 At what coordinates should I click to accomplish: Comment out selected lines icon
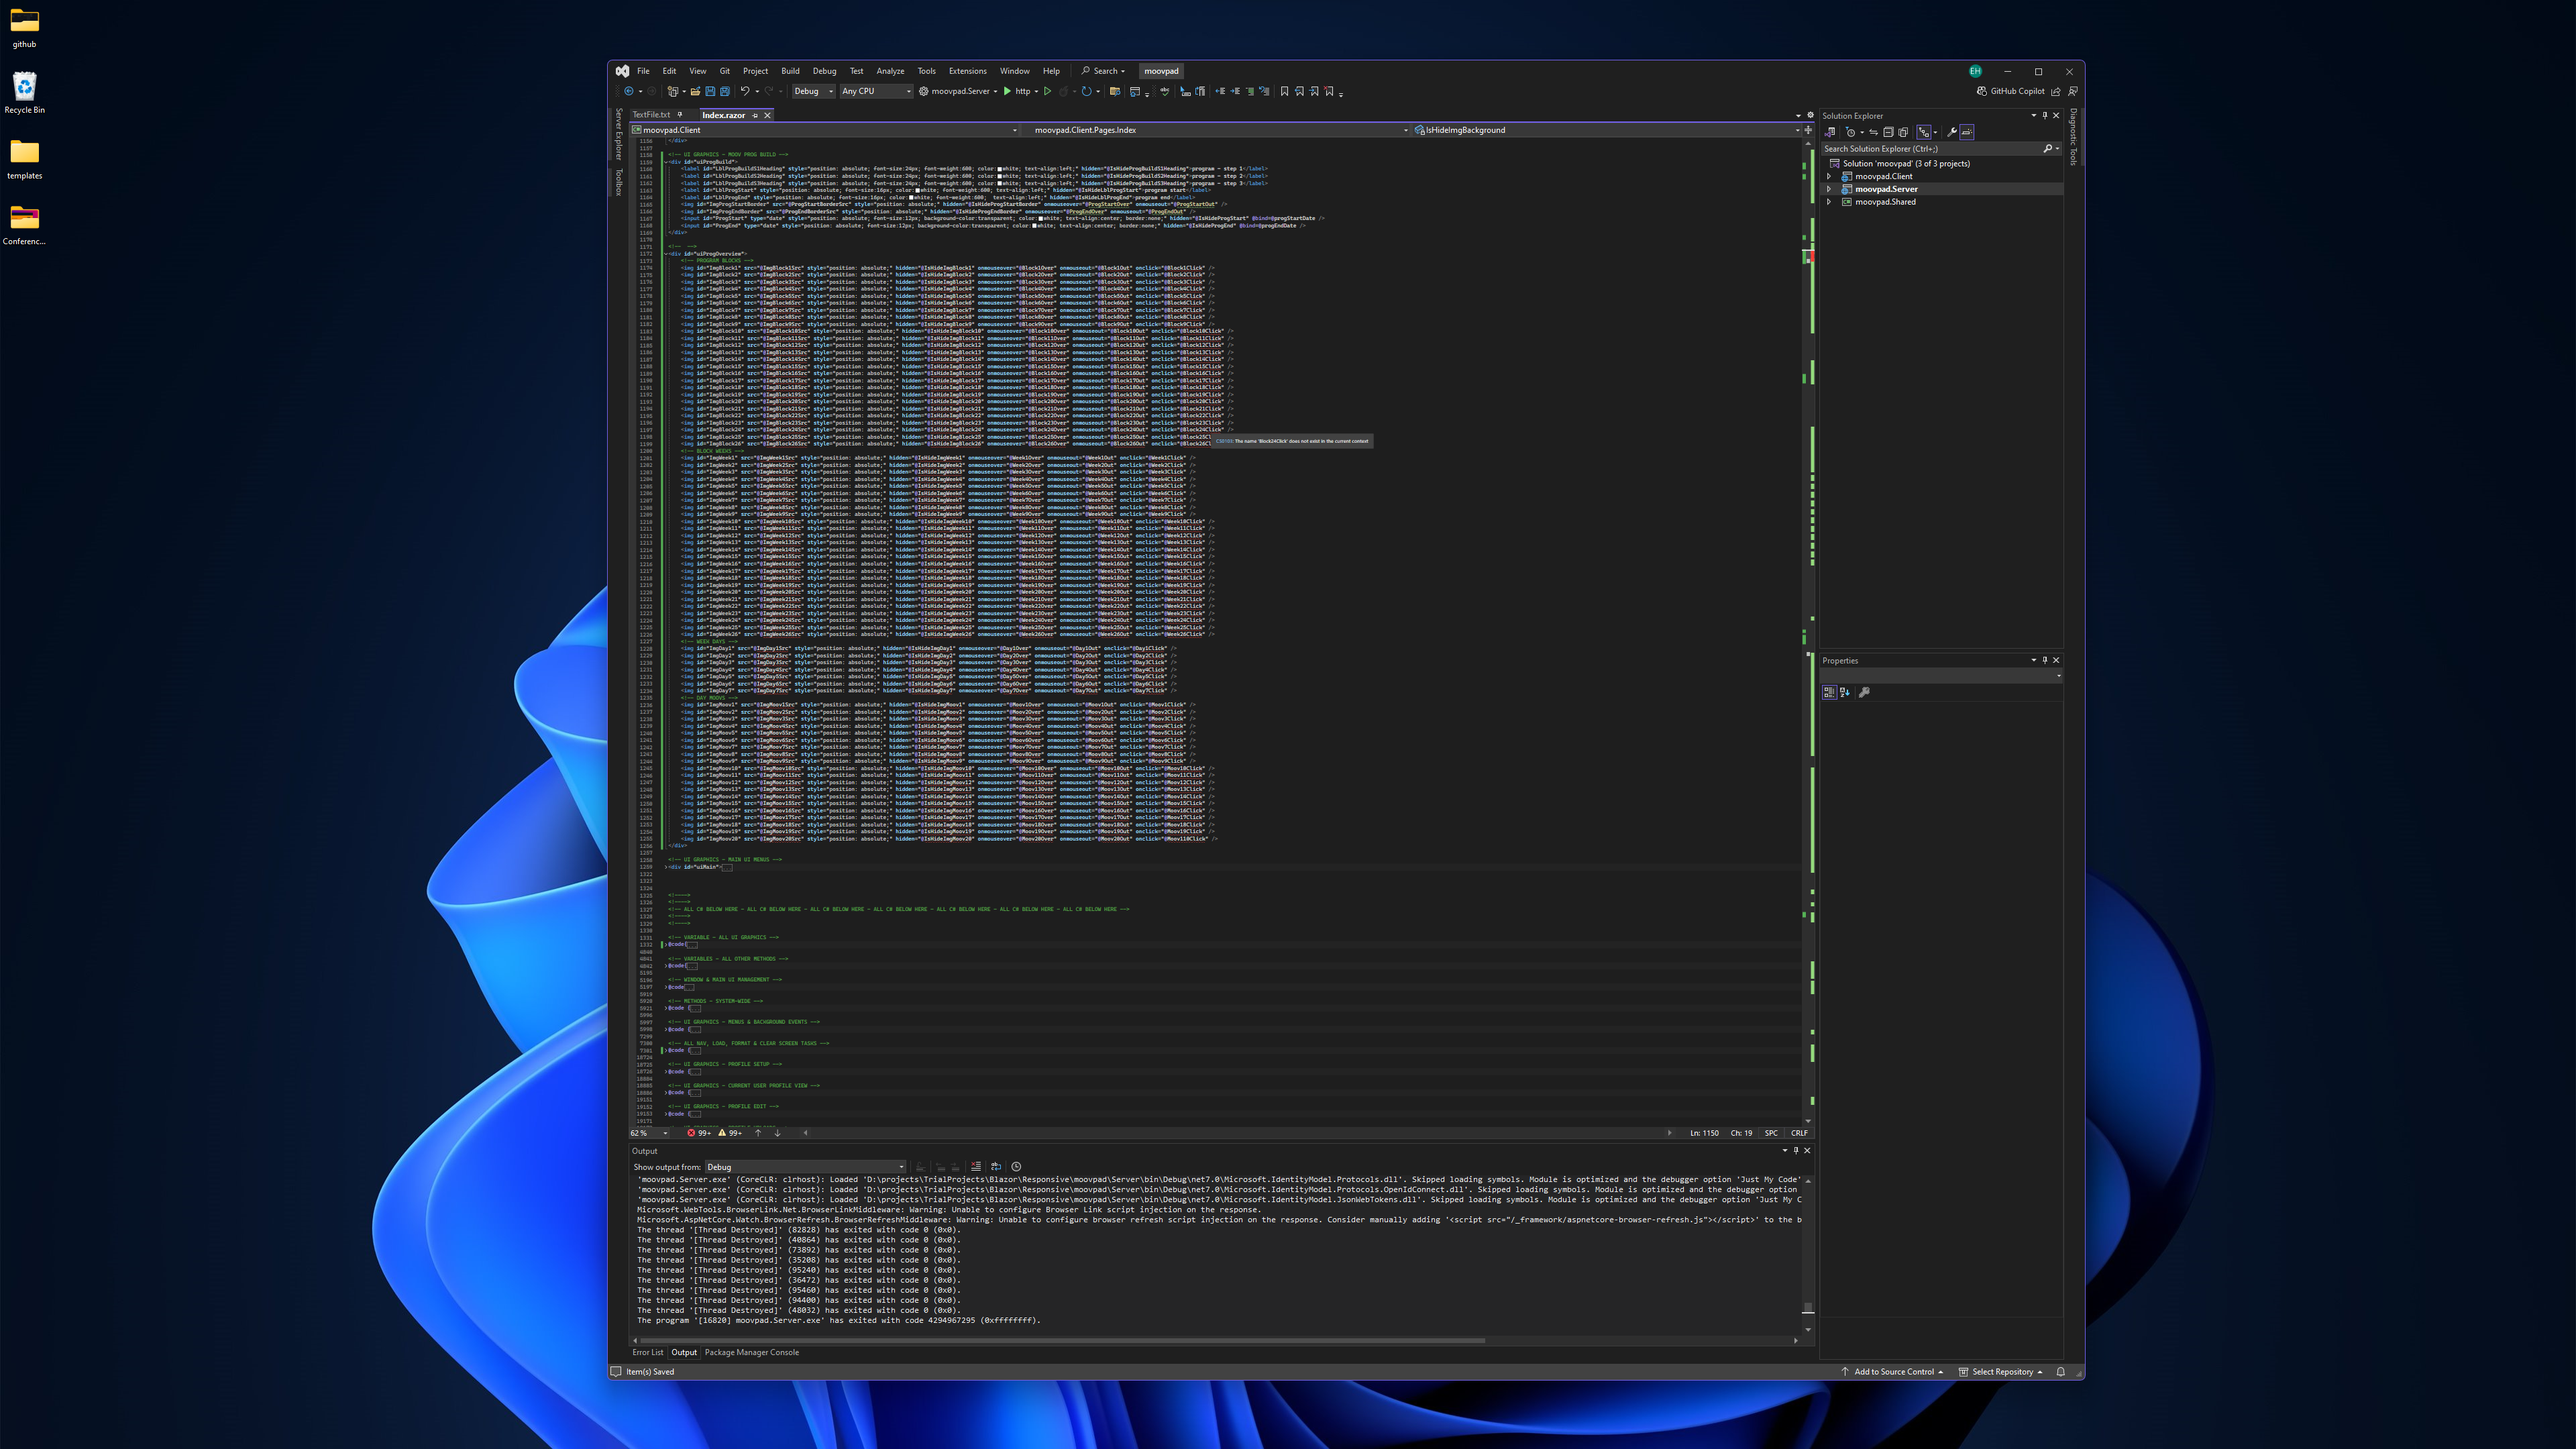click(x=1250, y=91)
